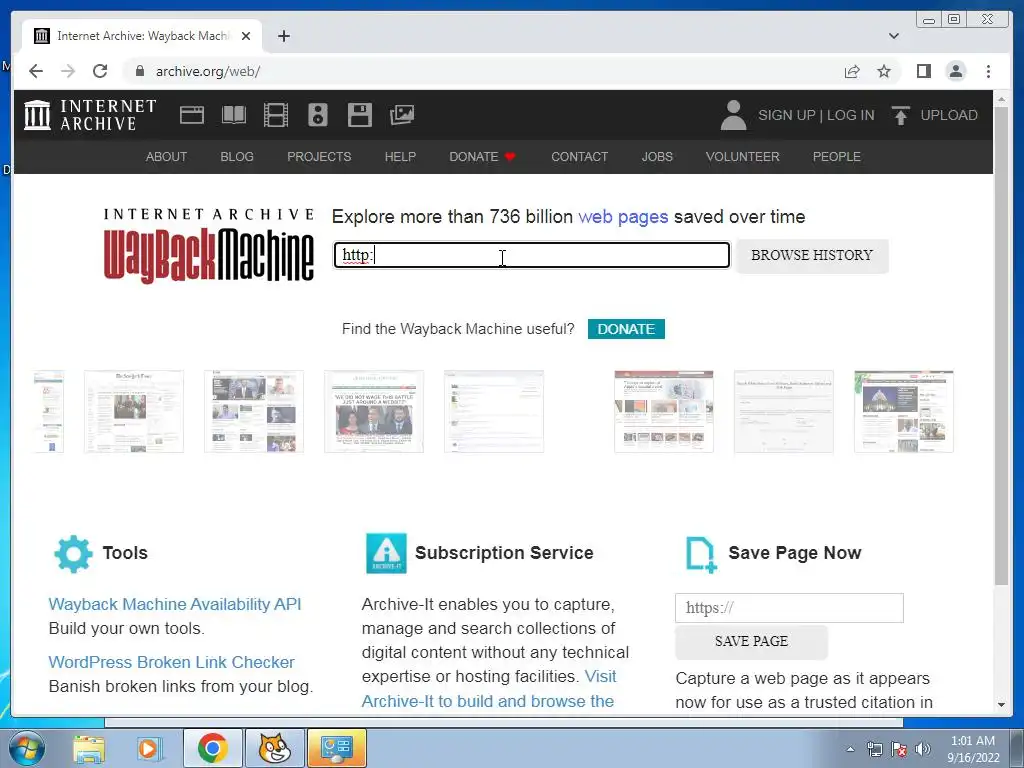Click the Tools gear icon
Screen dimensions: 1024x768
[73, 554]
